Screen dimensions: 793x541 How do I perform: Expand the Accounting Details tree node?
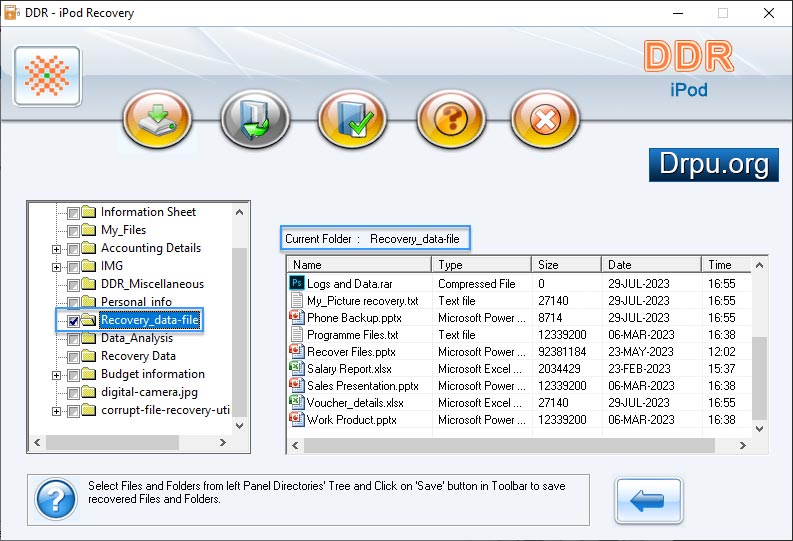point(57,249)
